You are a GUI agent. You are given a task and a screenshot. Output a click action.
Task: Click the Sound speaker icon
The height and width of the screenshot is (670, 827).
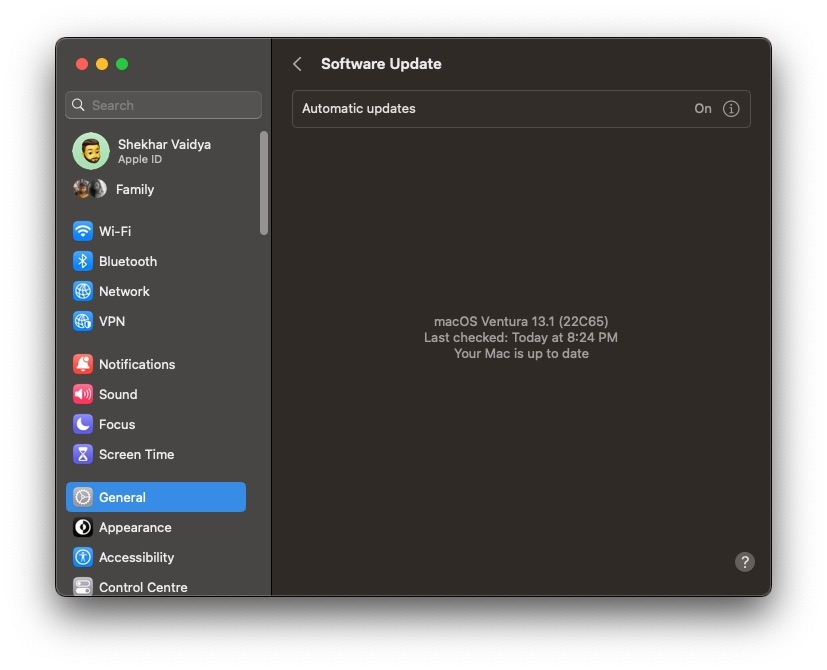[83, 394]
